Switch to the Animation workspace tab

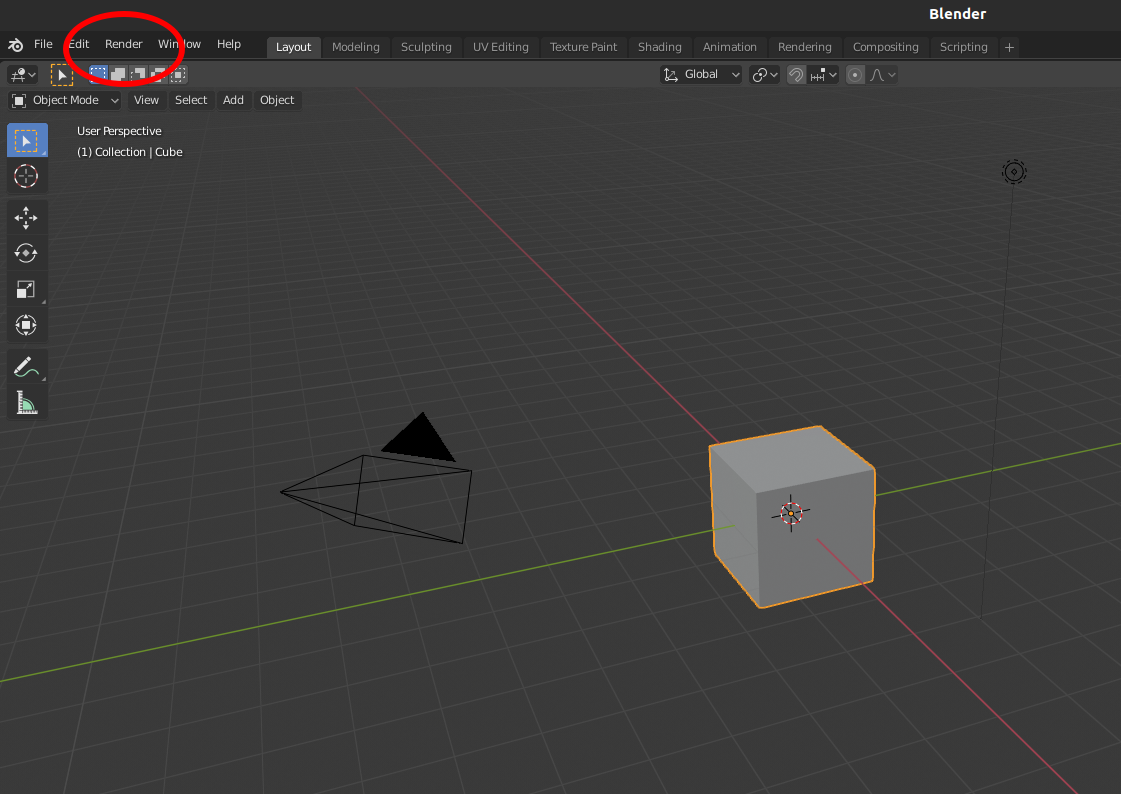(729, 47)
